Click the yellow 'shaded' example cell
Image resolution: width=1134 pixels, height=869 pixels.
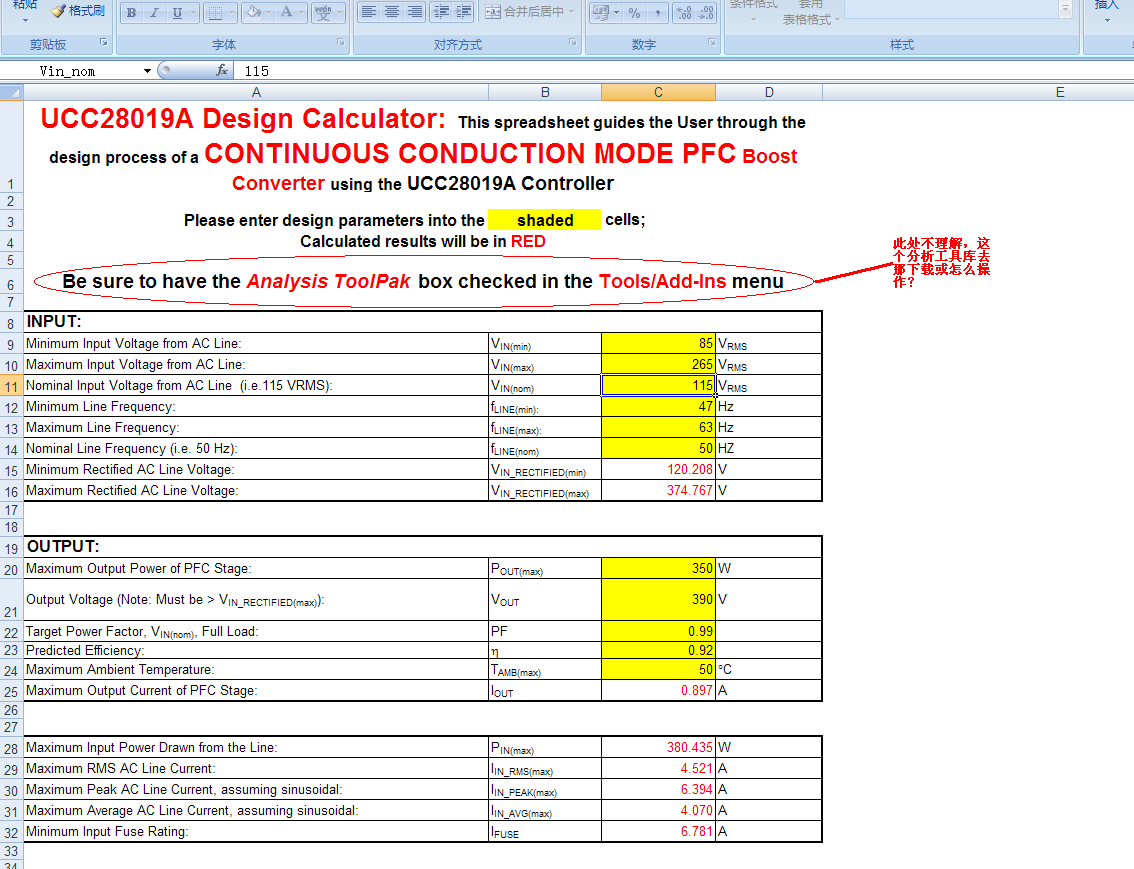coord(545,220)
